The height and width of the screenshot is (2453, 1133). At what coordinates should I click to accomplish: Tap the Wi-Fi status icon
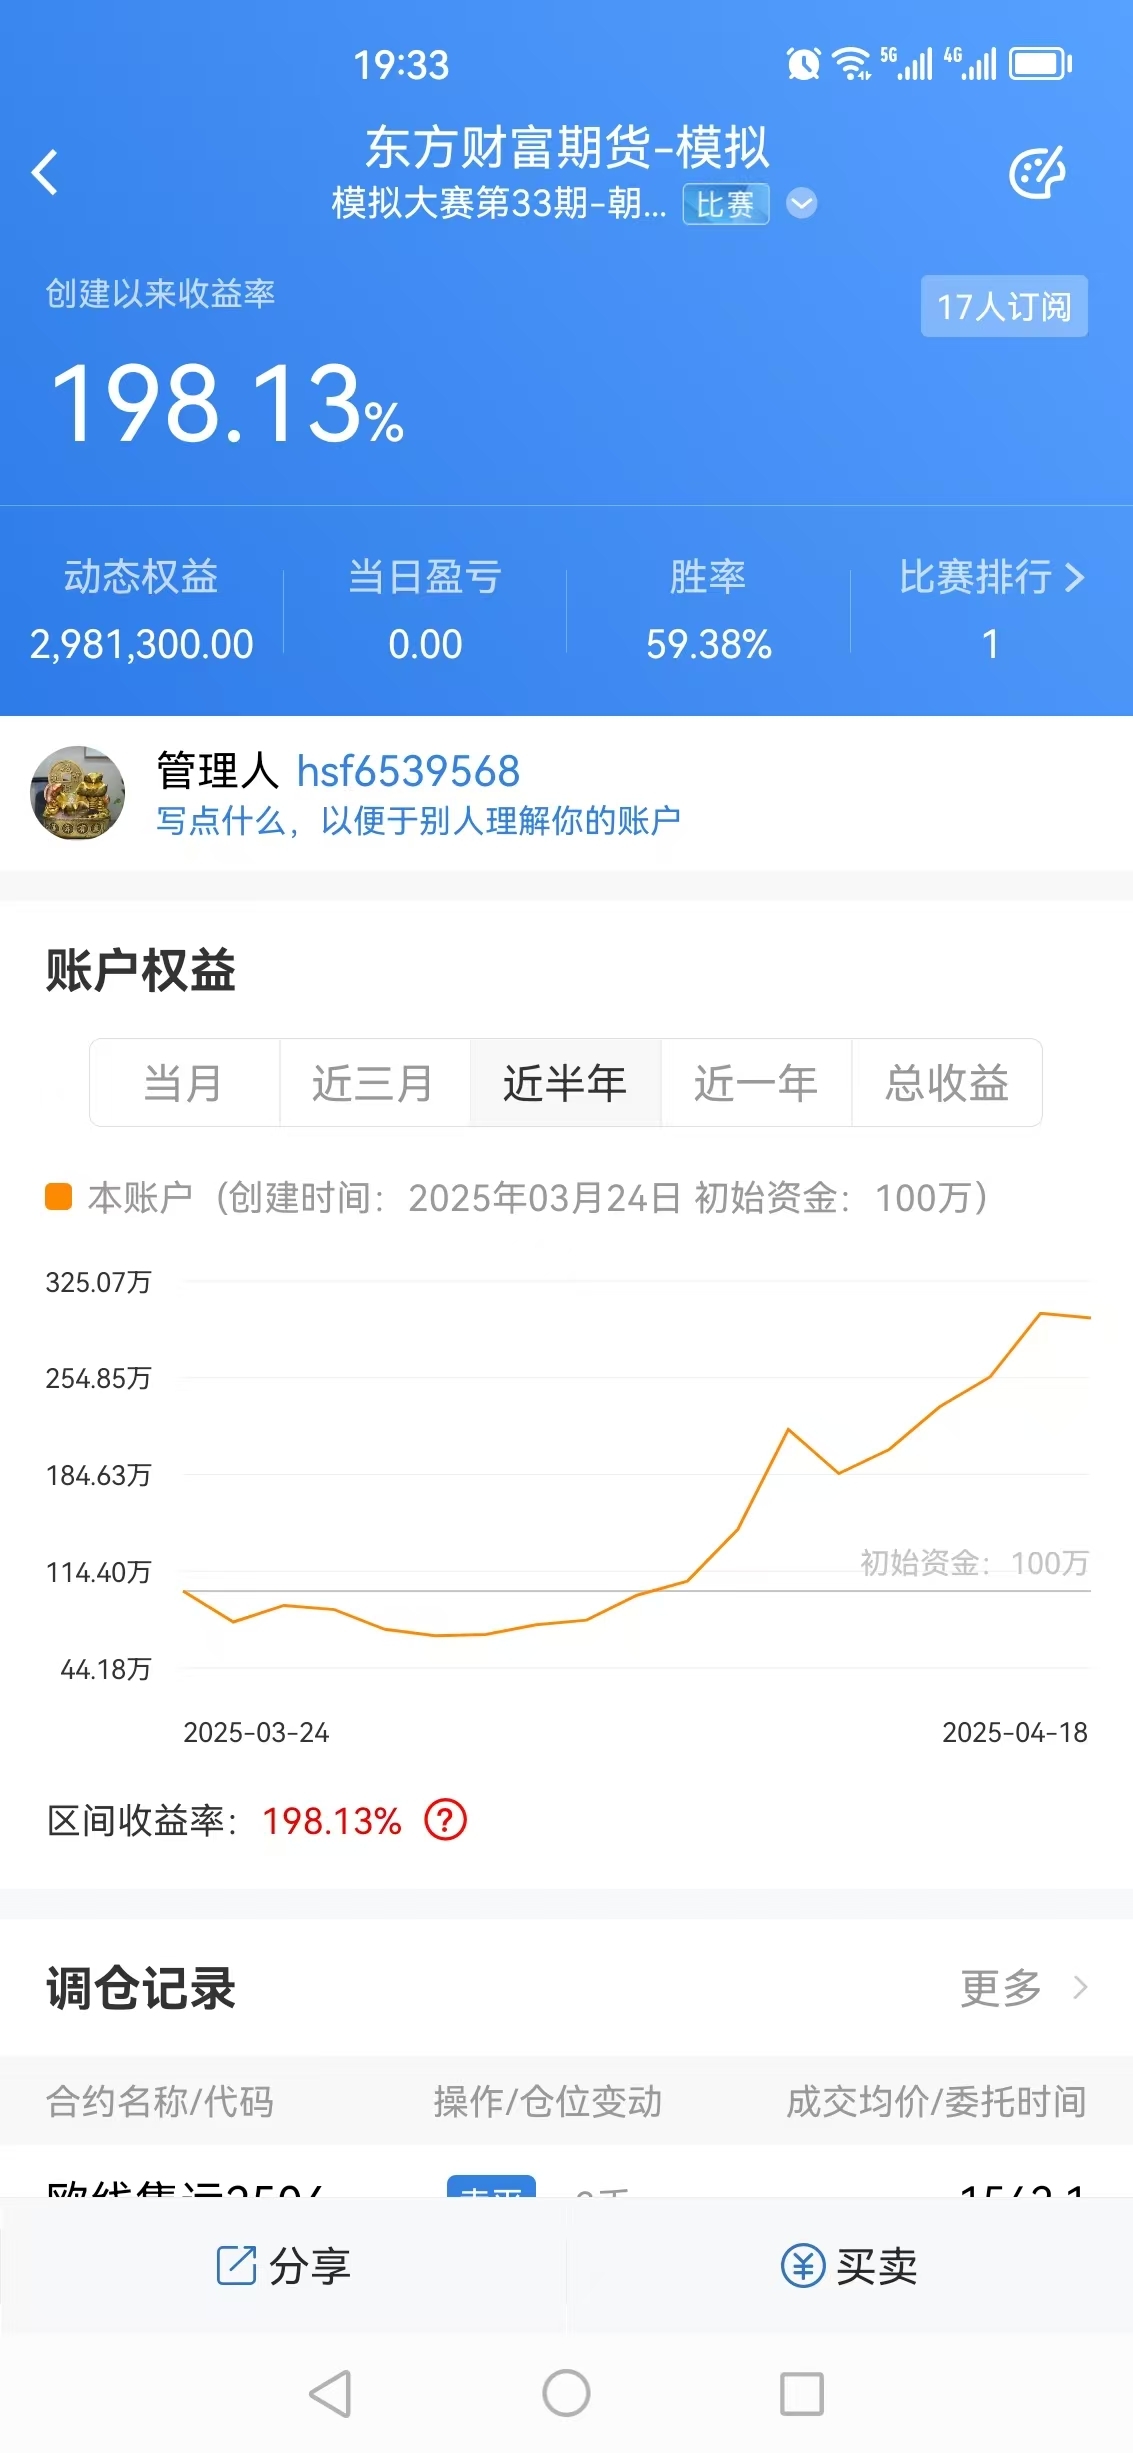(x=853, y=64)
